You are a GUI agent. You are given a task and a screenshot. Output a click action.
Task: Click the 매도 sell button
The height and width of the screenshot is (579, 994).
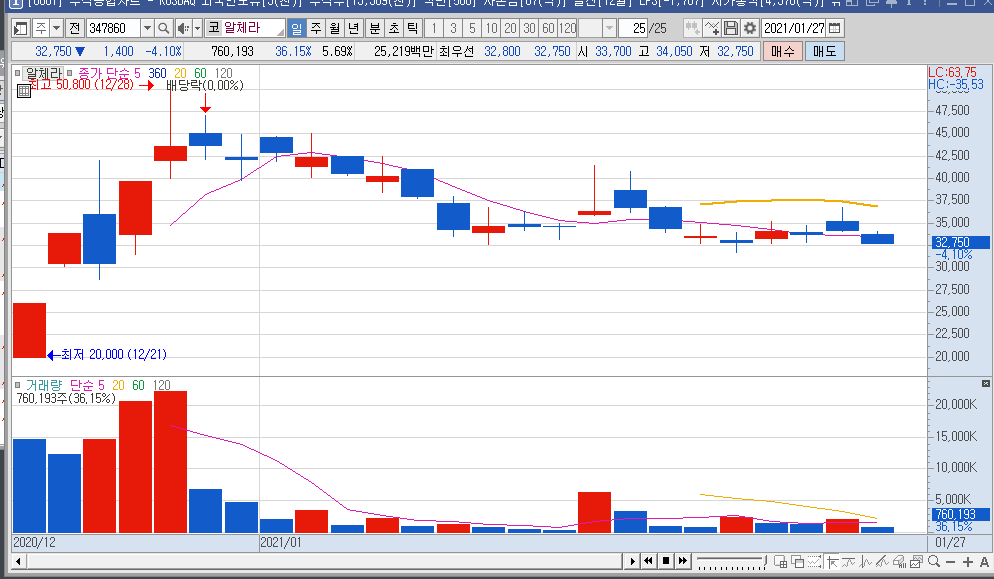click(825, 51)
